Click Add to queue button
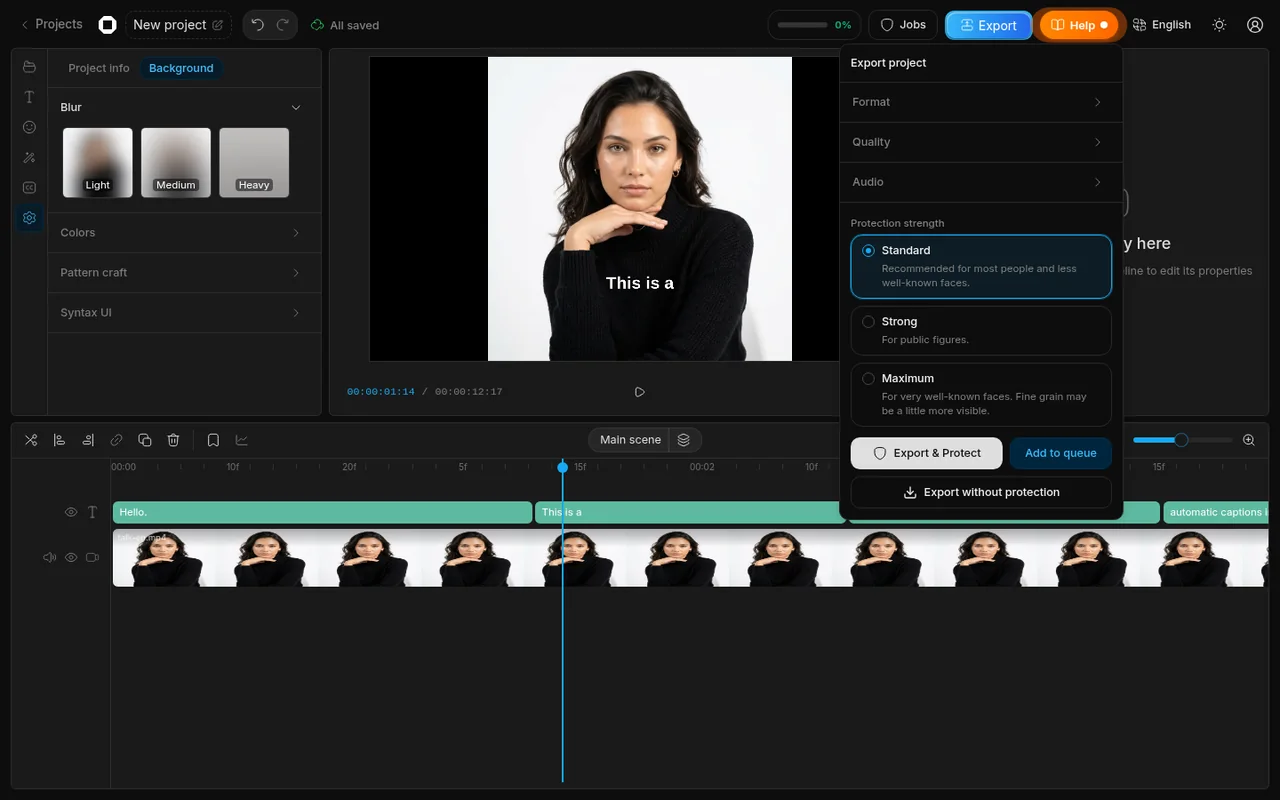Viewport: 1280px width, 800px height. tap(1060, 453)
